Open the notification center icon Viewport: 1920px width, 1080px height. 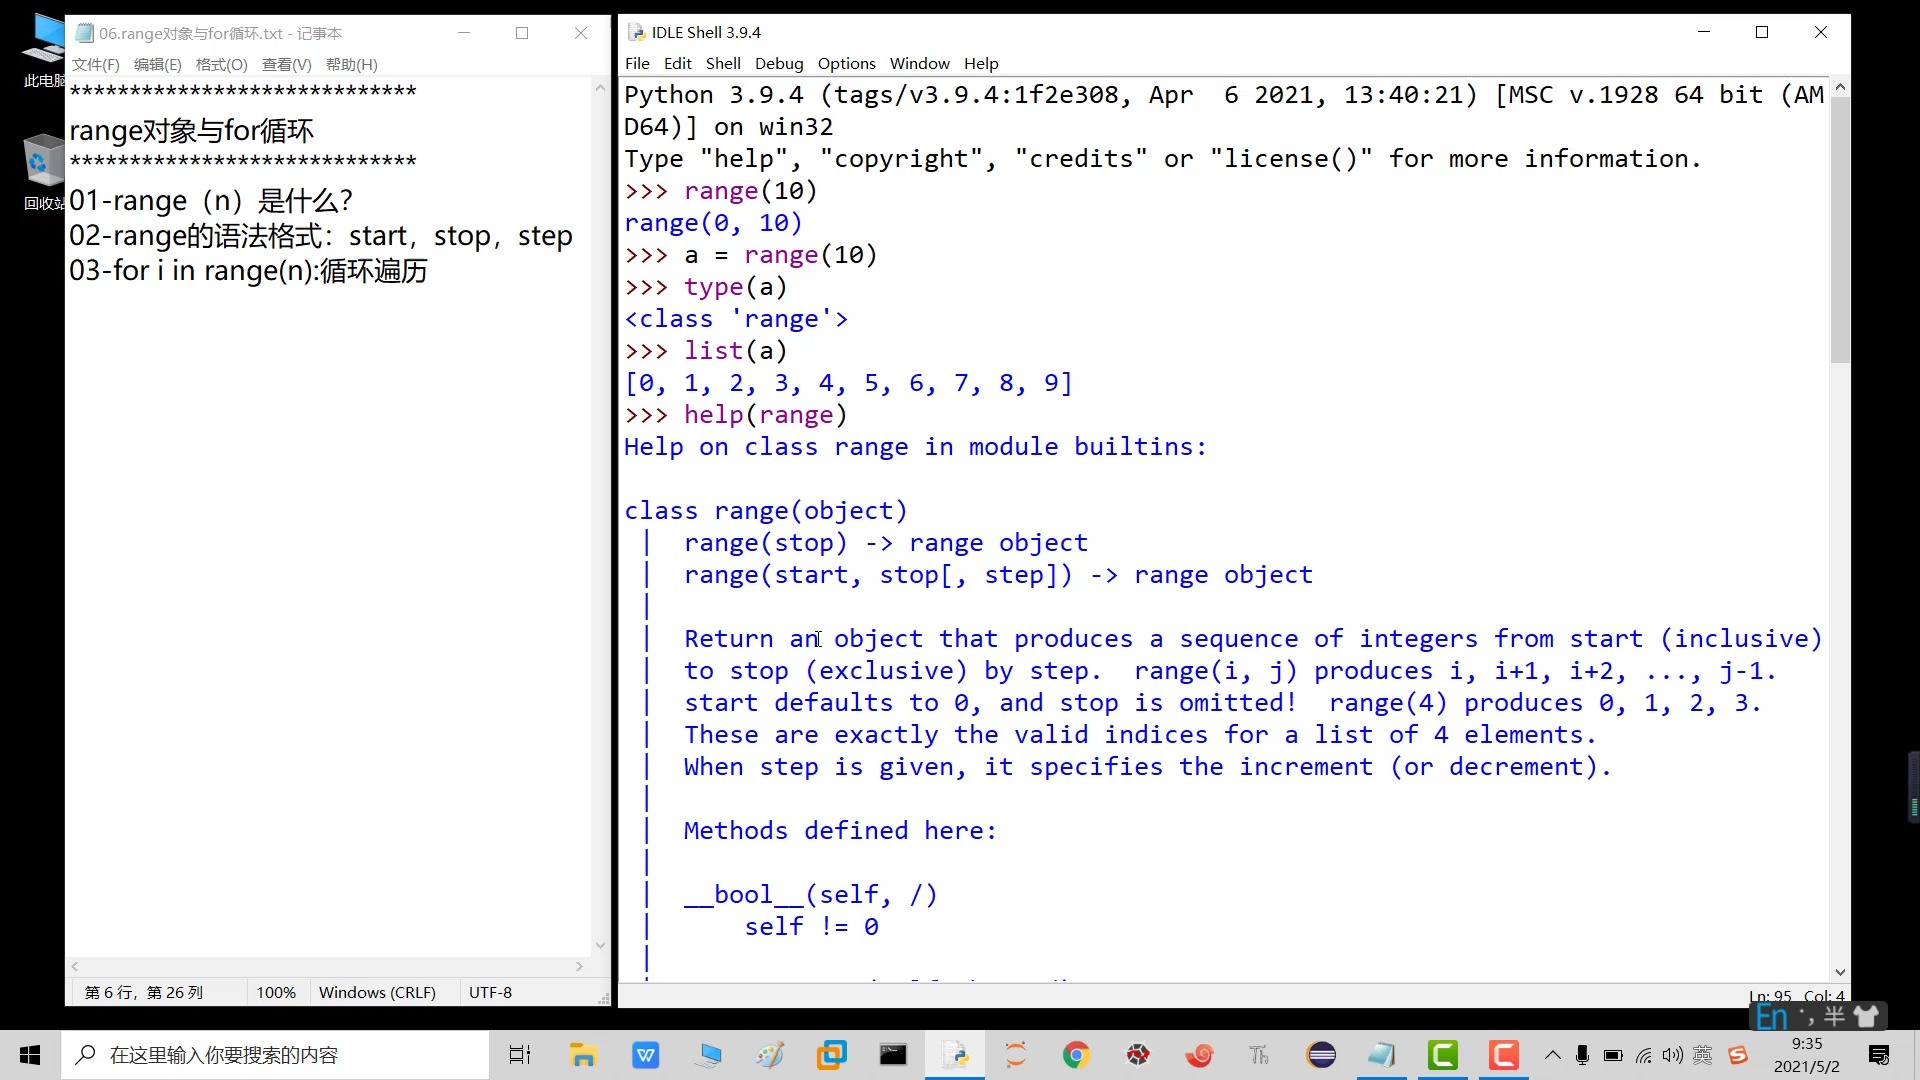tap(1879, 1055)
